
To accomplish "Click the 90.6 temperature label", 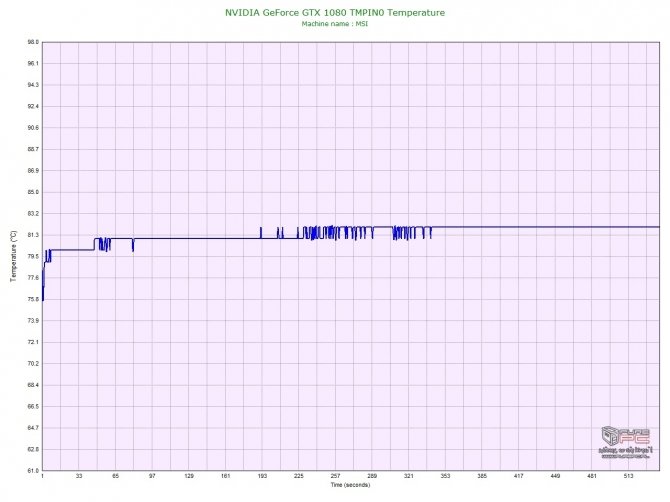I will point(33,128).
